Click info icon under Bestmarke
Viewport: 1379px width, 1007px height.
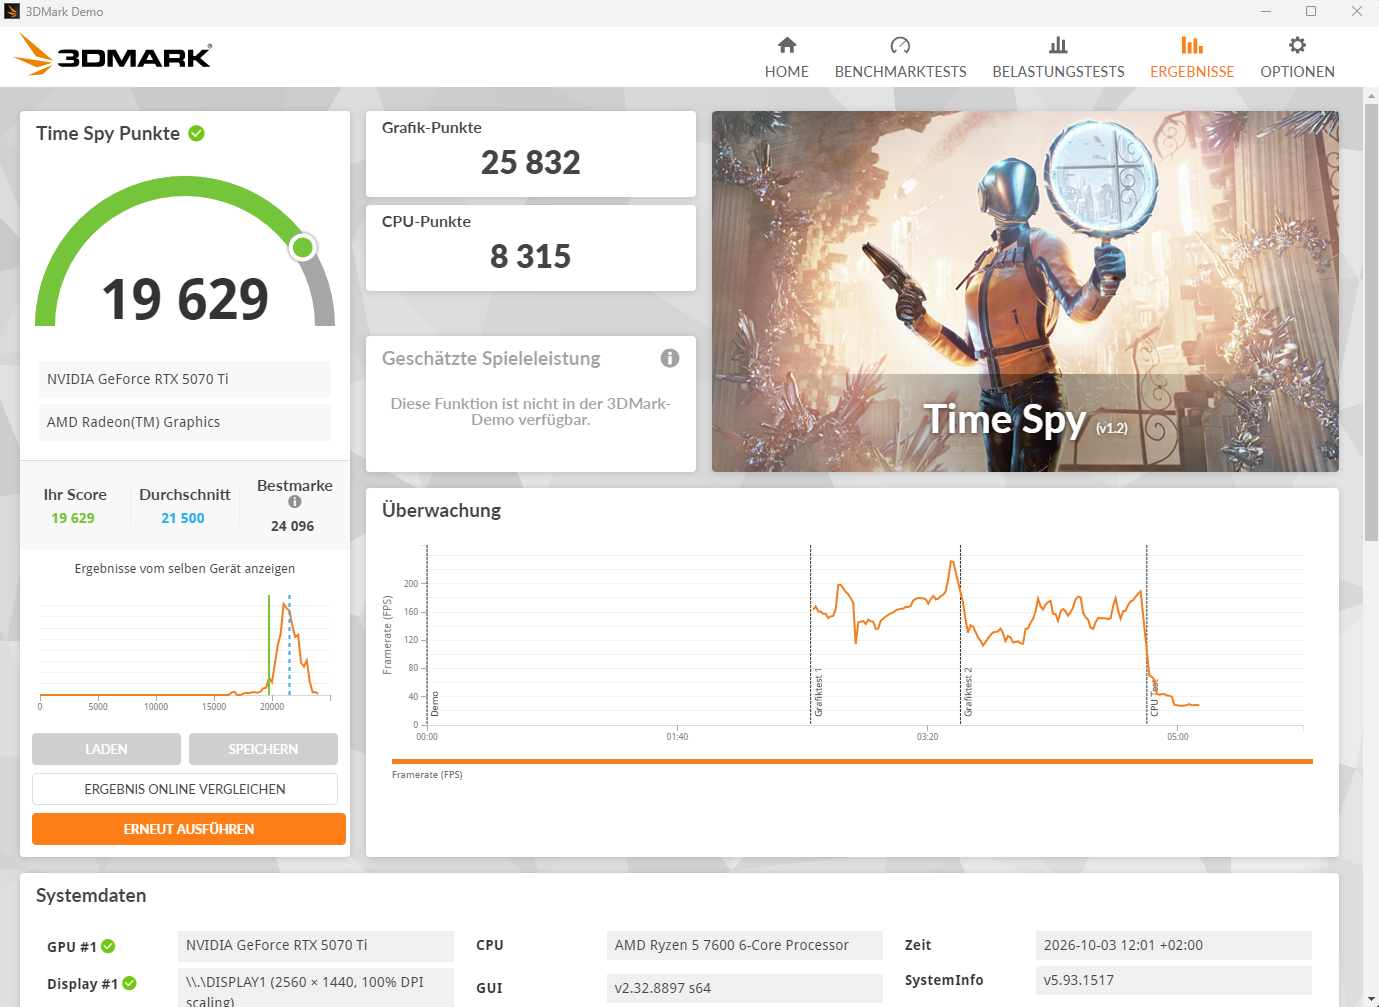(x=295, y=502)
